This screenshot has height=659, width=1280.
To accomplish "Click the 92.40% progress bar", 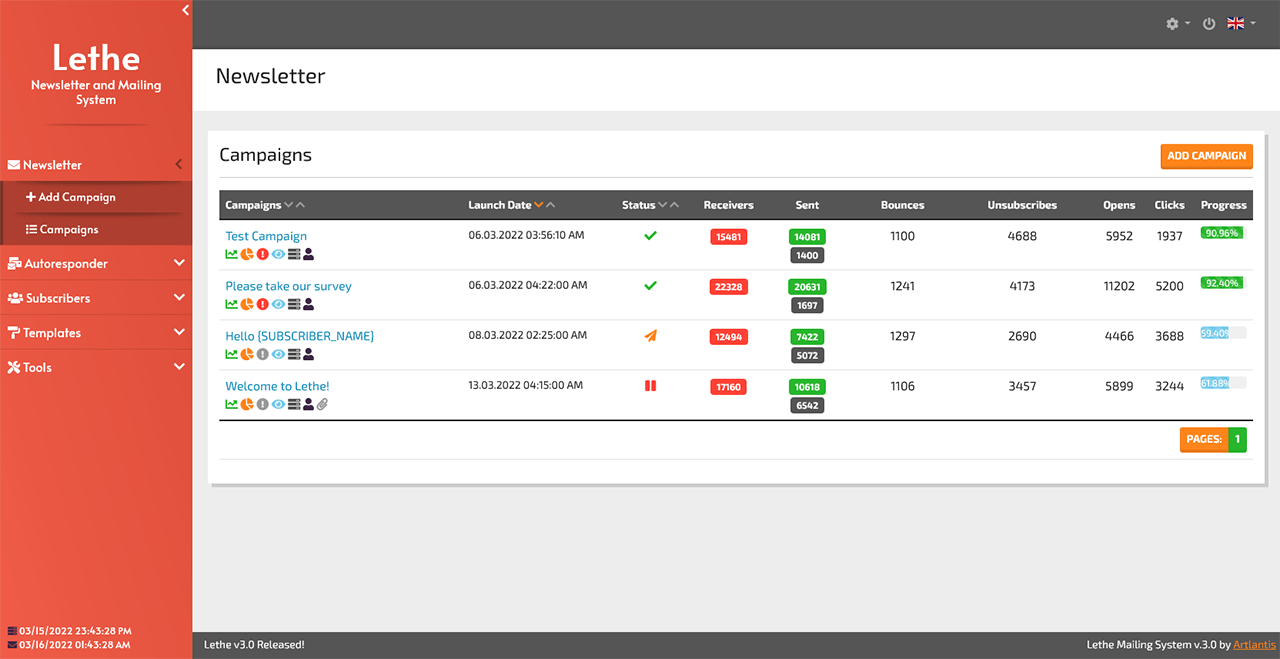I will pyautogui.click(x=1223, y=283).
